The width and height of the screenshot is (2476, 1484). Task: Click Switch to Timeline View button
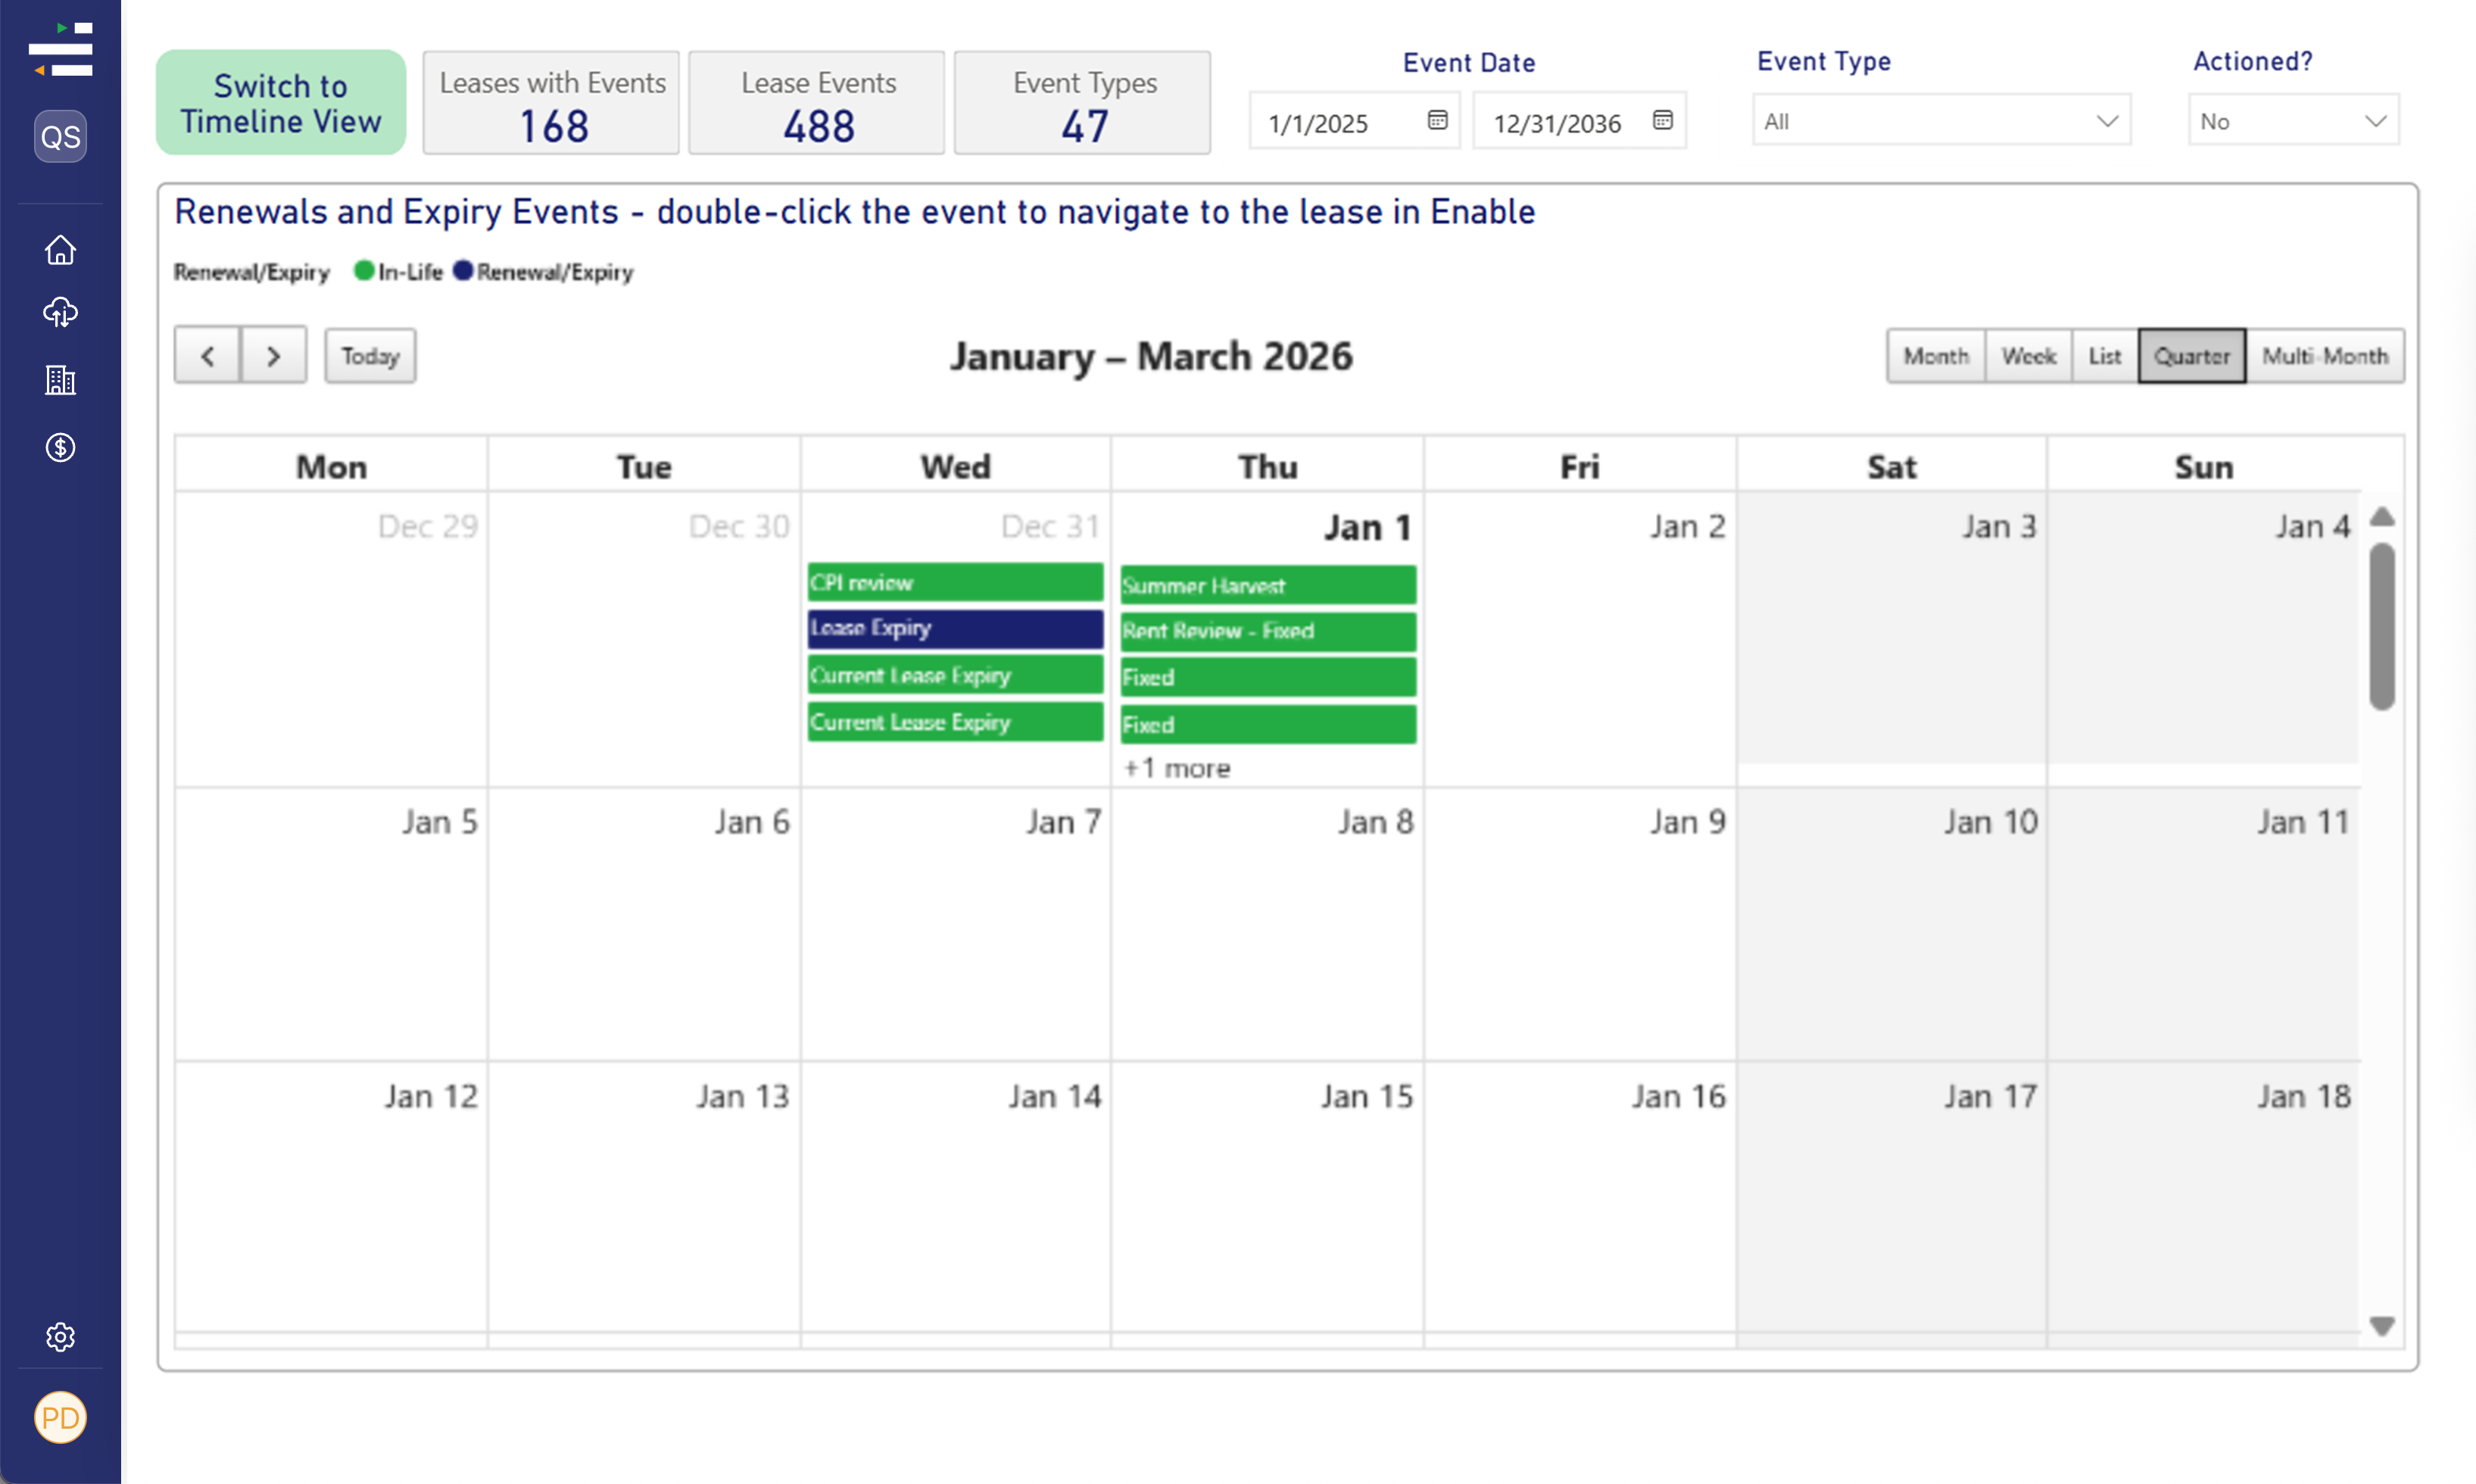[281, 103]
